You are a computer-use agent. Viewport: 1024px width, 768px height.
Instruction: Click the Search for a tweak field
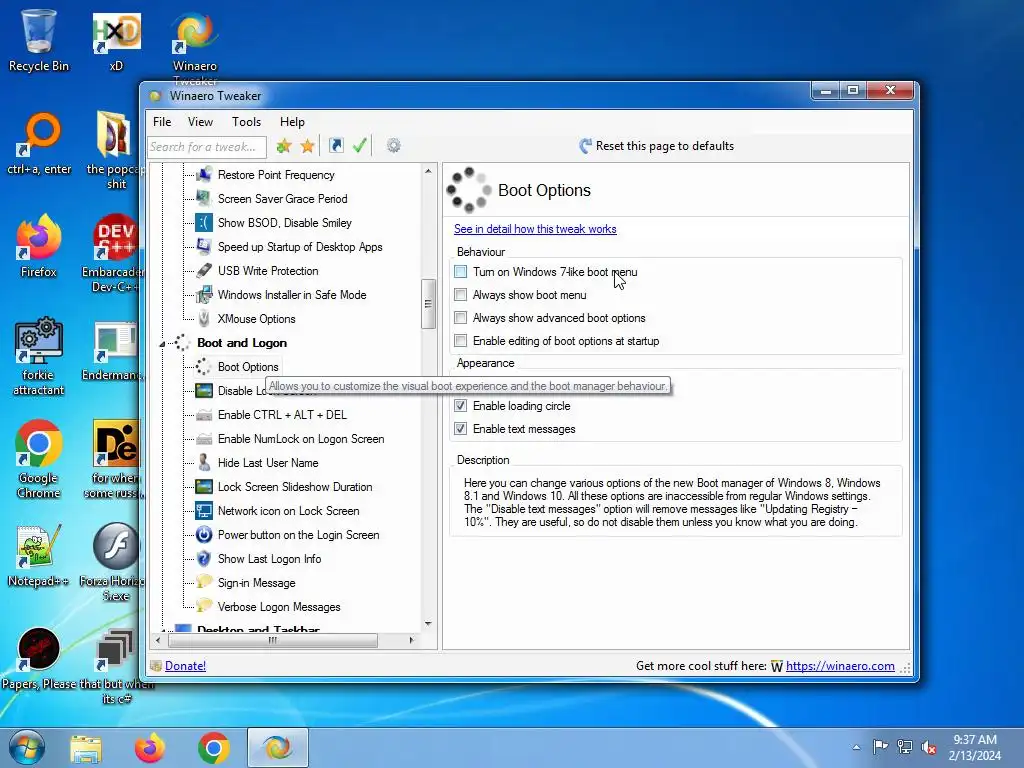pyautogui.click(x=207, y=147)
